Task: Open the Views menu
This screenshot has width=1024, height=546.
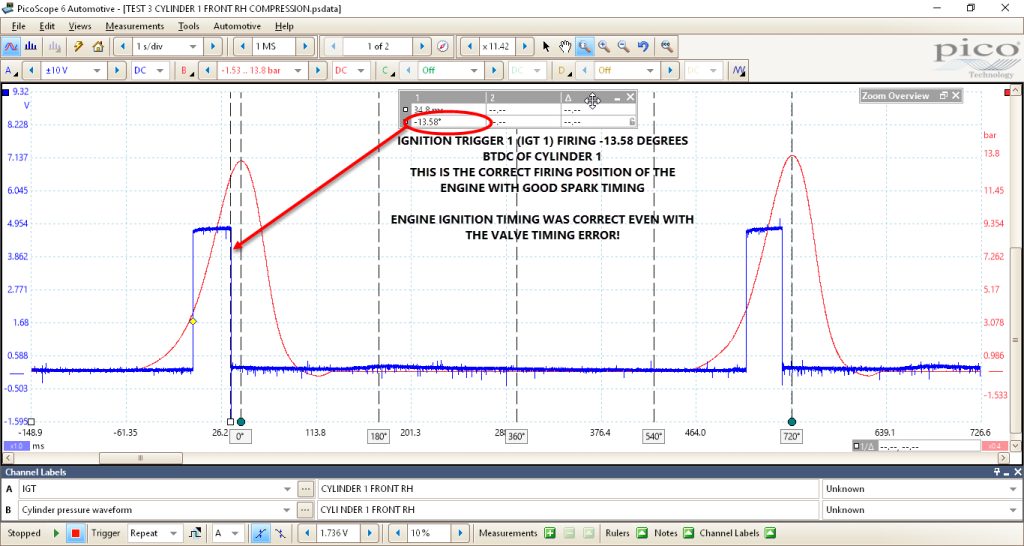Action: [x=80, y=26]
